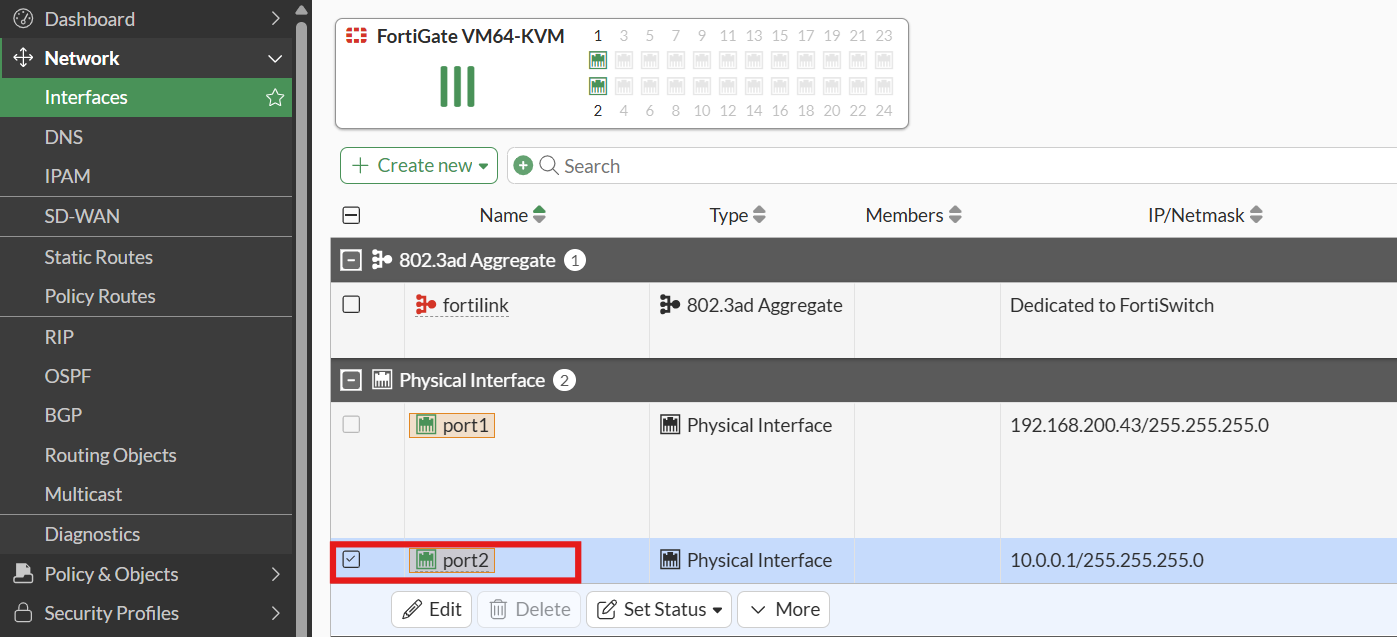Click the search magnifier icon
This screenshot has width=1397, height=637.
(x=549, y=165)
